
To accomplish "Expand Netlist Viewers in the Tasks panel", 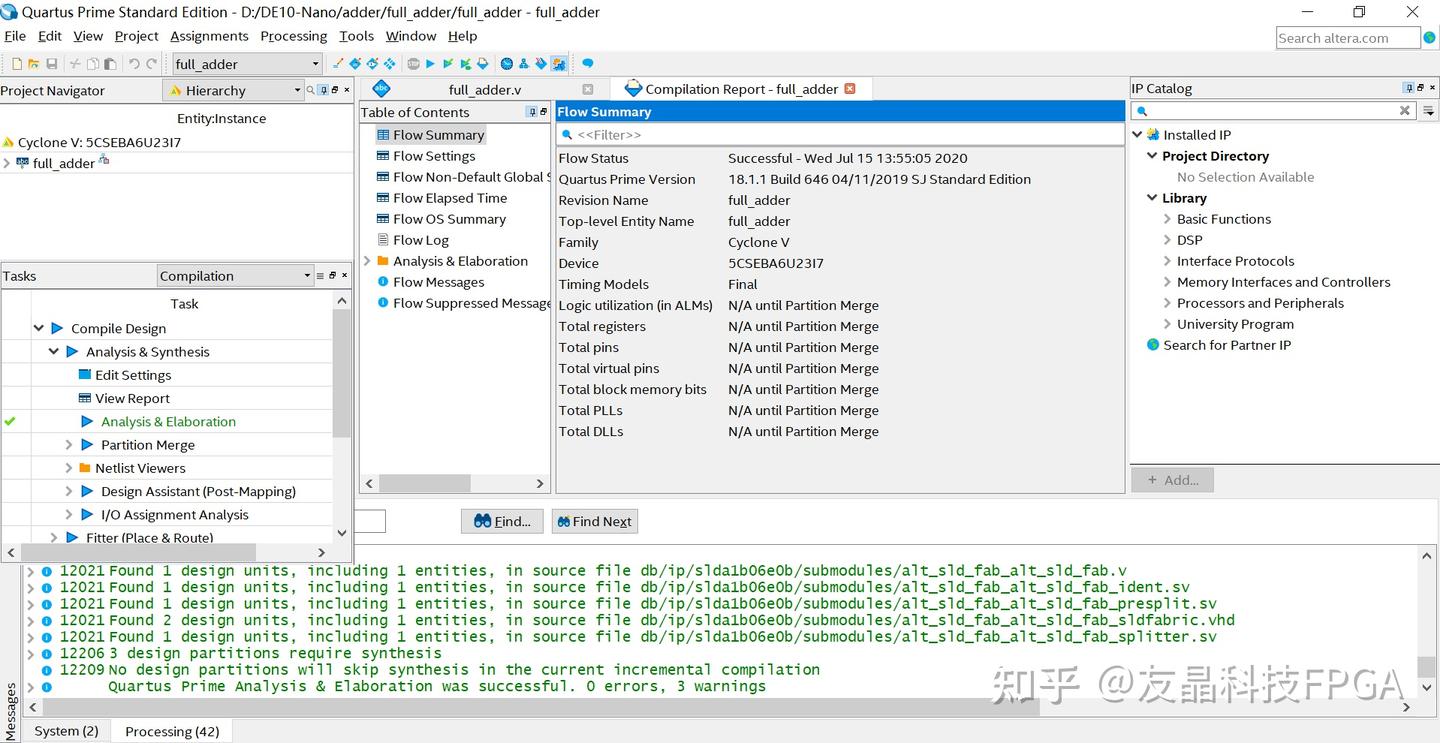I will click(x=69, y=467).
